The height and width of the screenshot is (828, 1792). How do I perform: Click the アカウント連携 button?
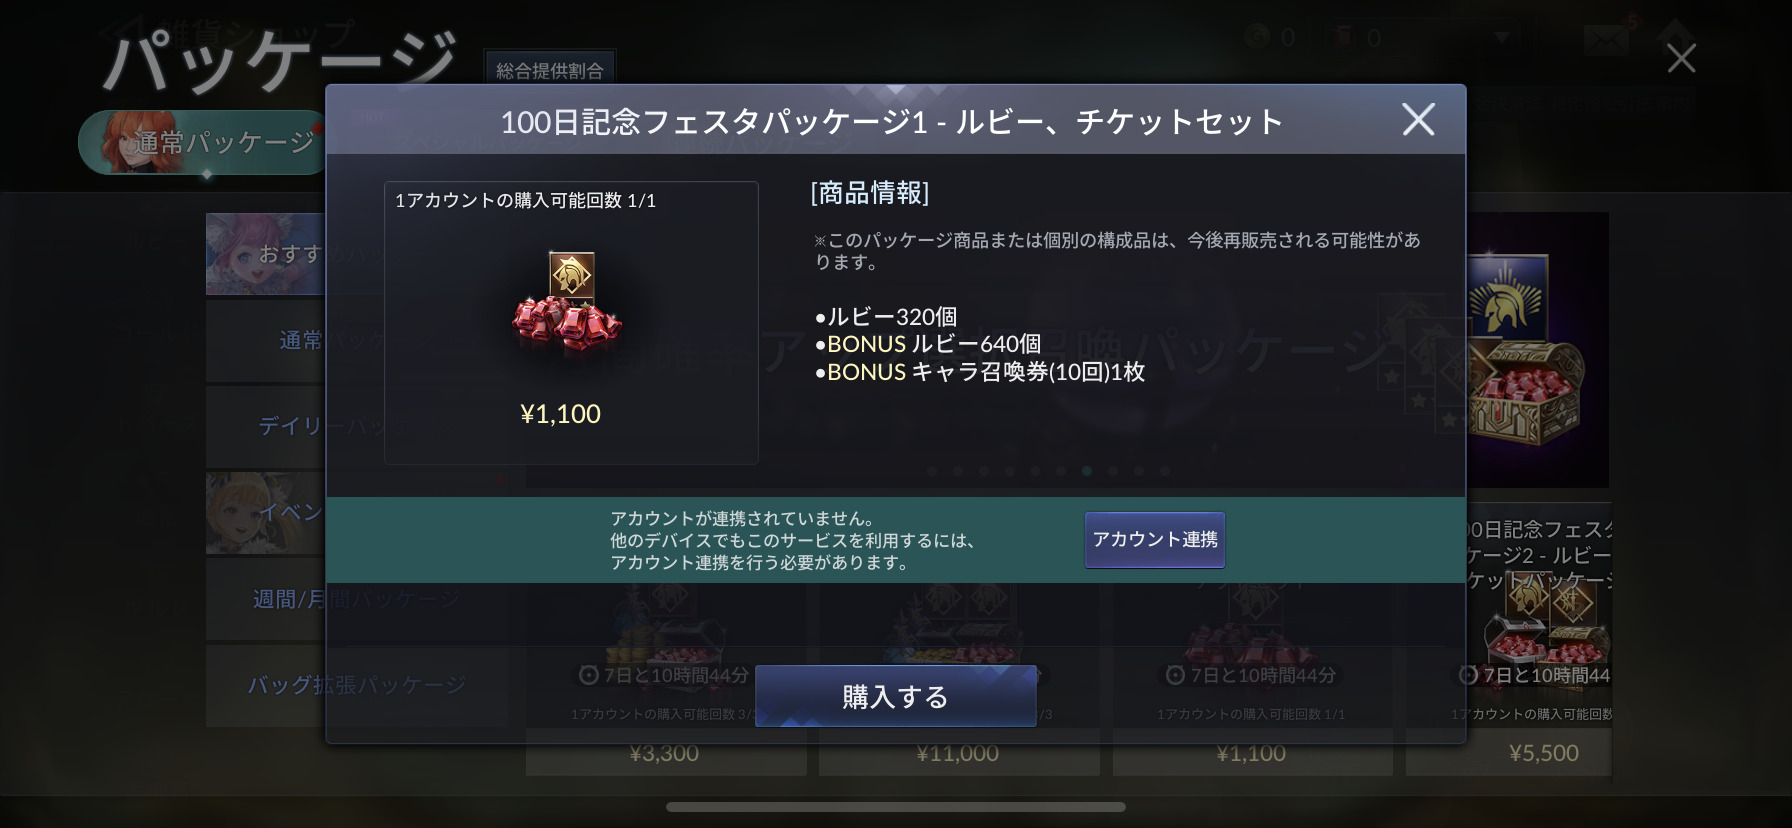[x=1155, y=540]
